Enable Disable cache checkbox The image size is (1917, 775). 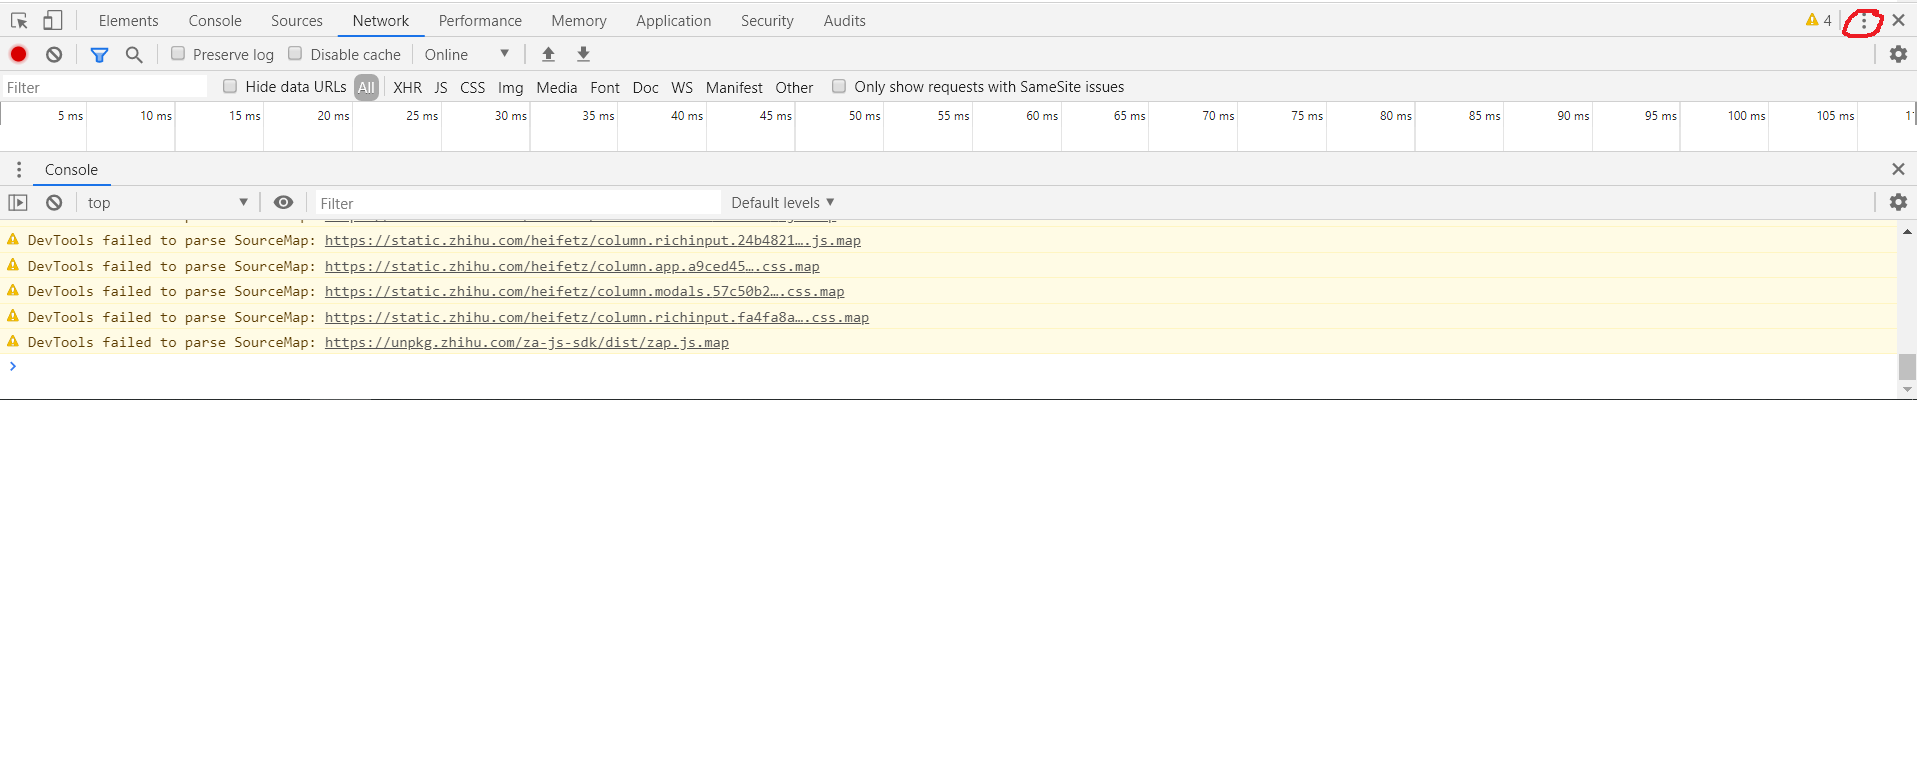click(295, 53)
